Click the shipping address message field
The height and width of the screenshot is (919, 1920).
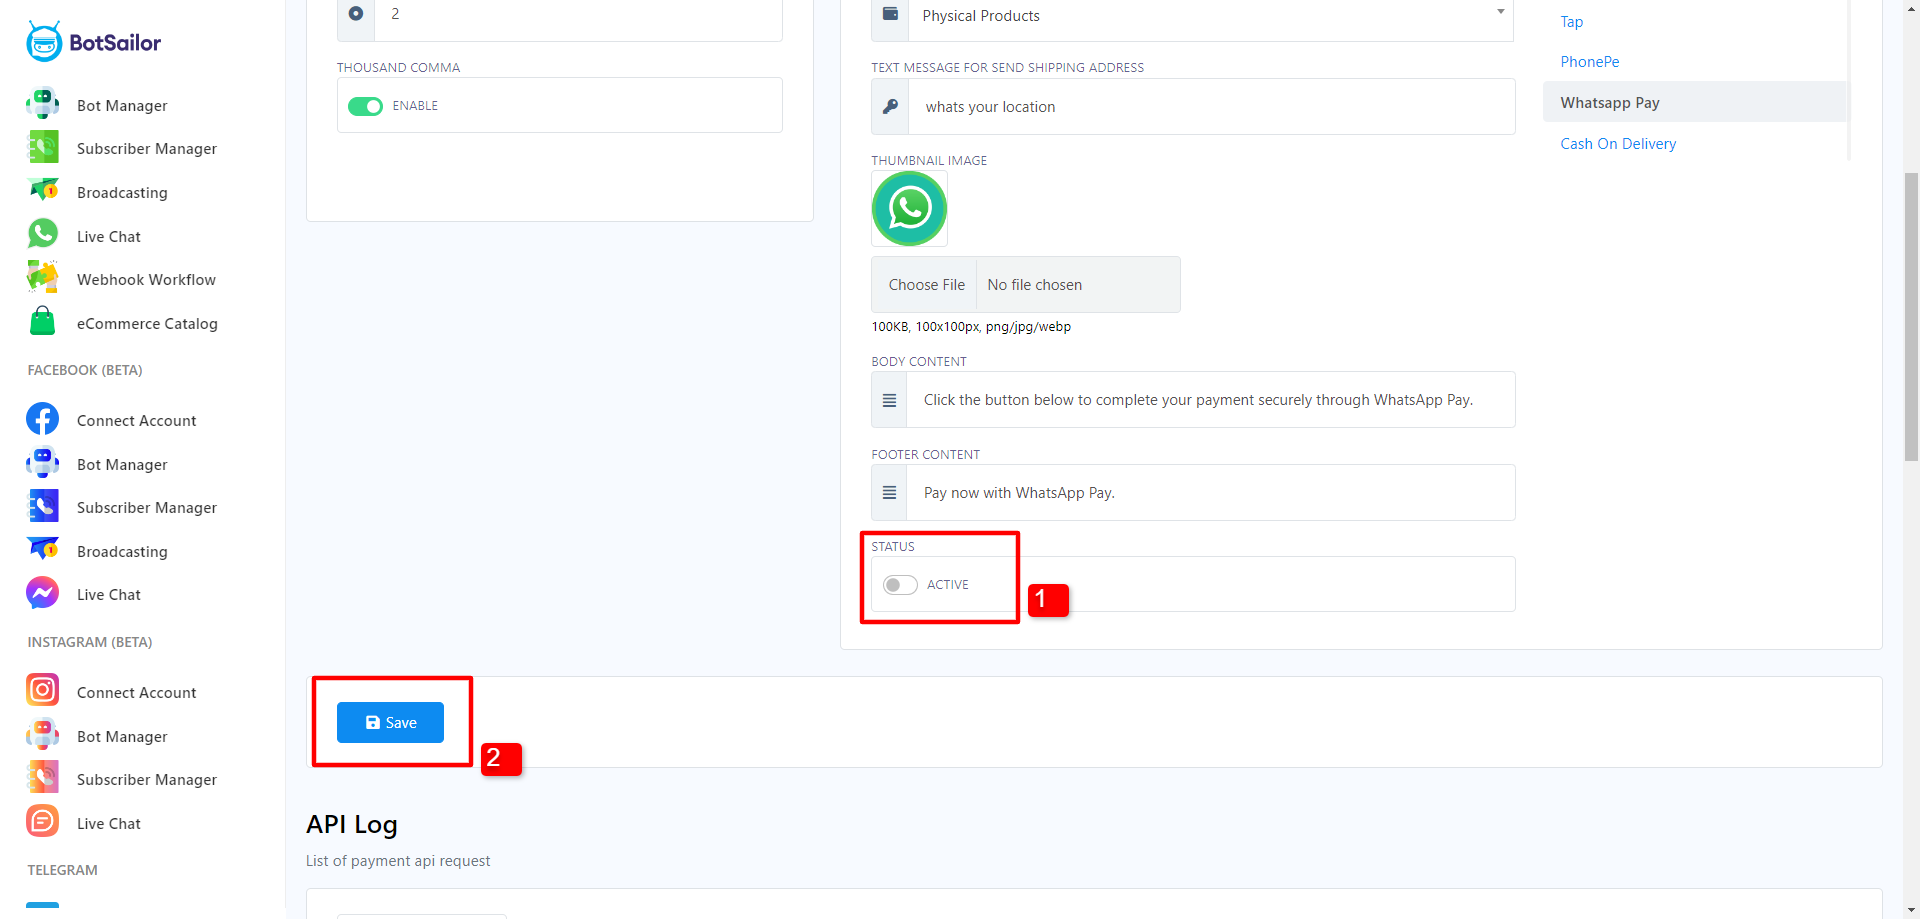coord(1210,107)
